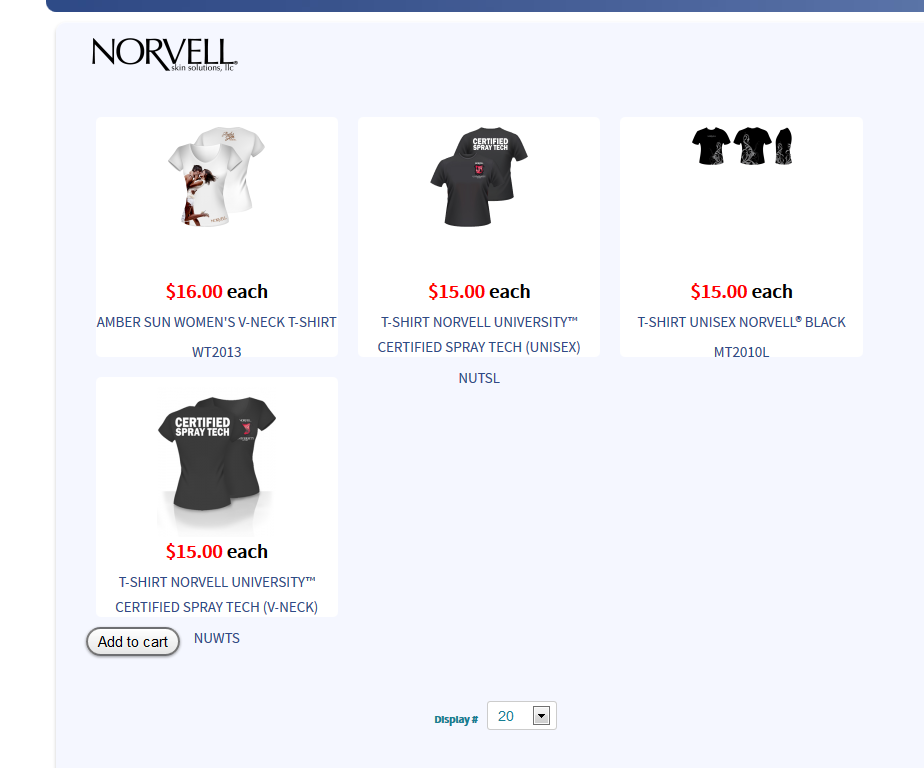Click the Add to cart button
Image resolution: width=924 pixels, height=768 pixels.
point(133,641)
